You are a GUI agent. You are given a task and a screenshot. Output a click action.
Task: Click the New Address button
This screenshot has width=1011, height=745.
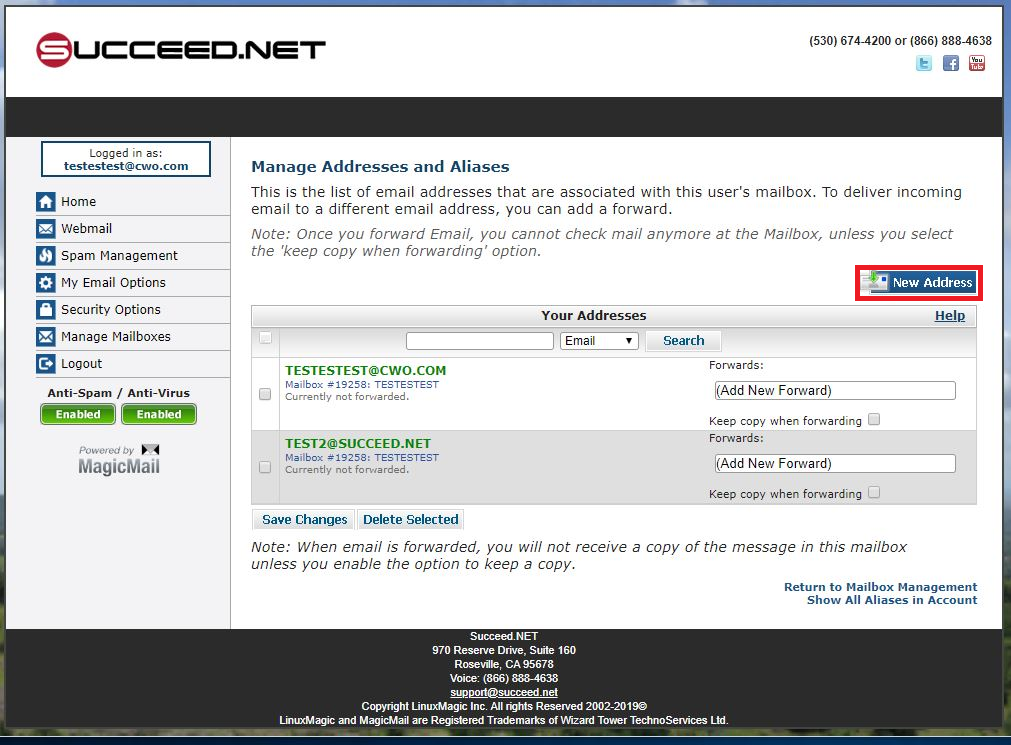point(919,283)
